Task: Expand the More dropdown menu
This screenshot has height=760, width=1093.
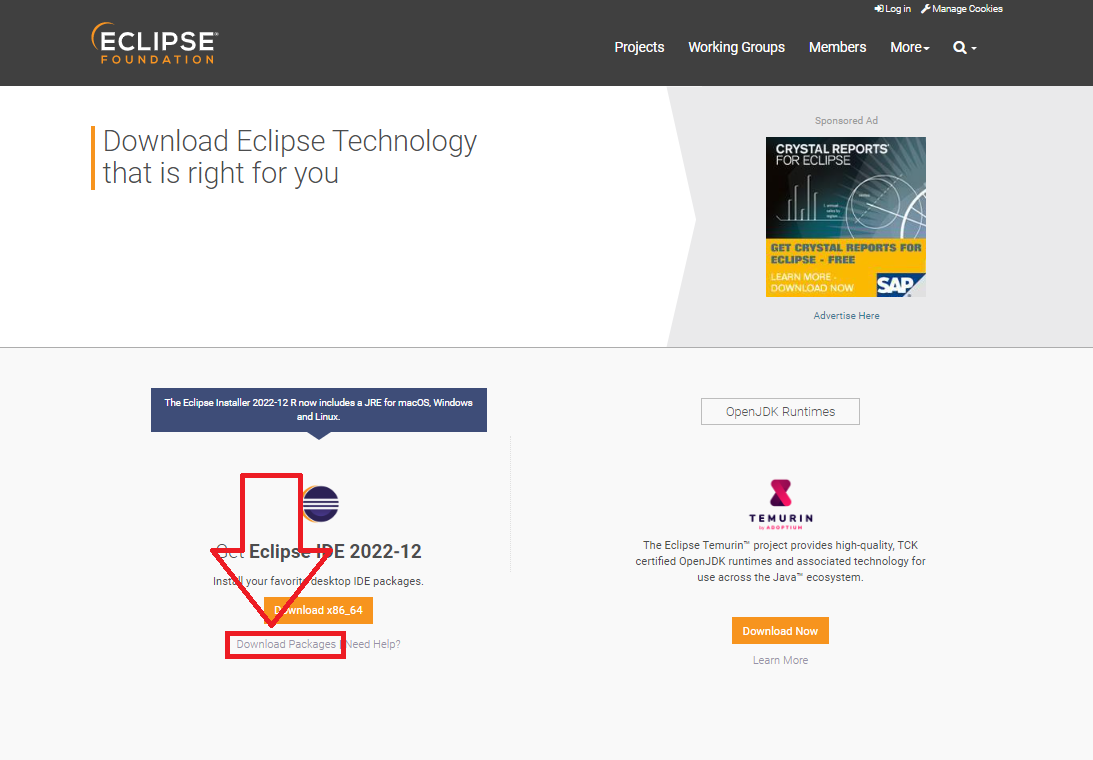Action: (x=910, y=47)
